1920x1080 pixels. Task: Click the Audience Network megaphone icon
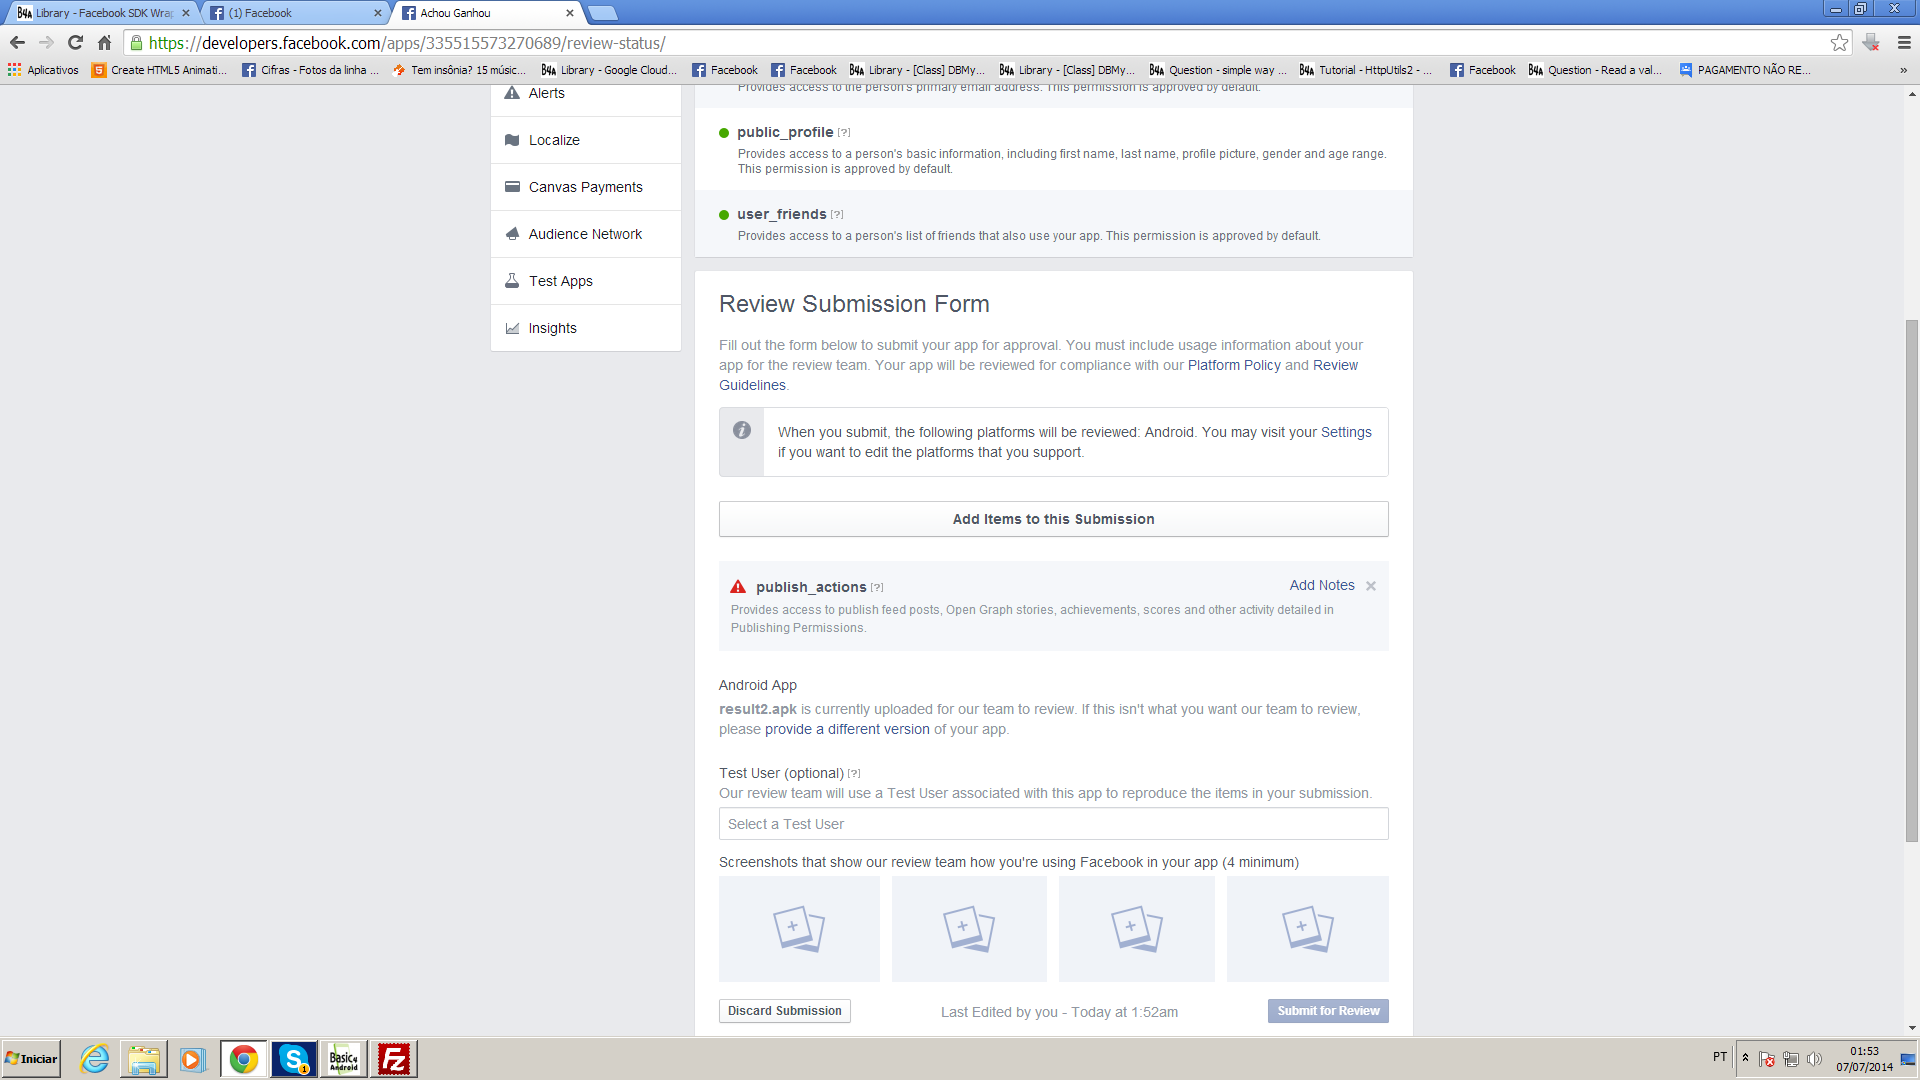click(512, 234)
